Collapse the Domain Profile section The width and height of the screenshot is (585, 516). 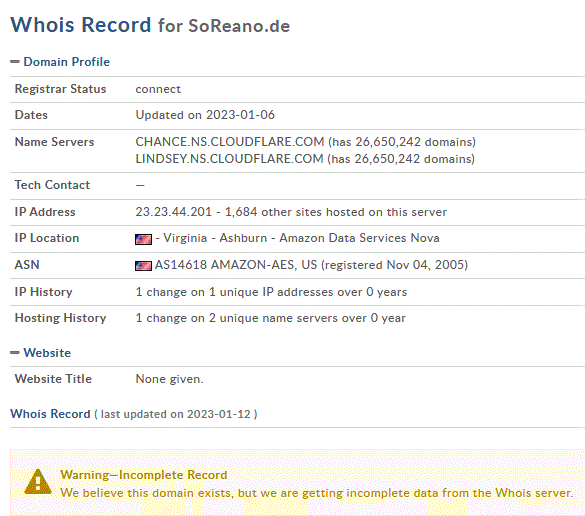(x=15, y=62)
